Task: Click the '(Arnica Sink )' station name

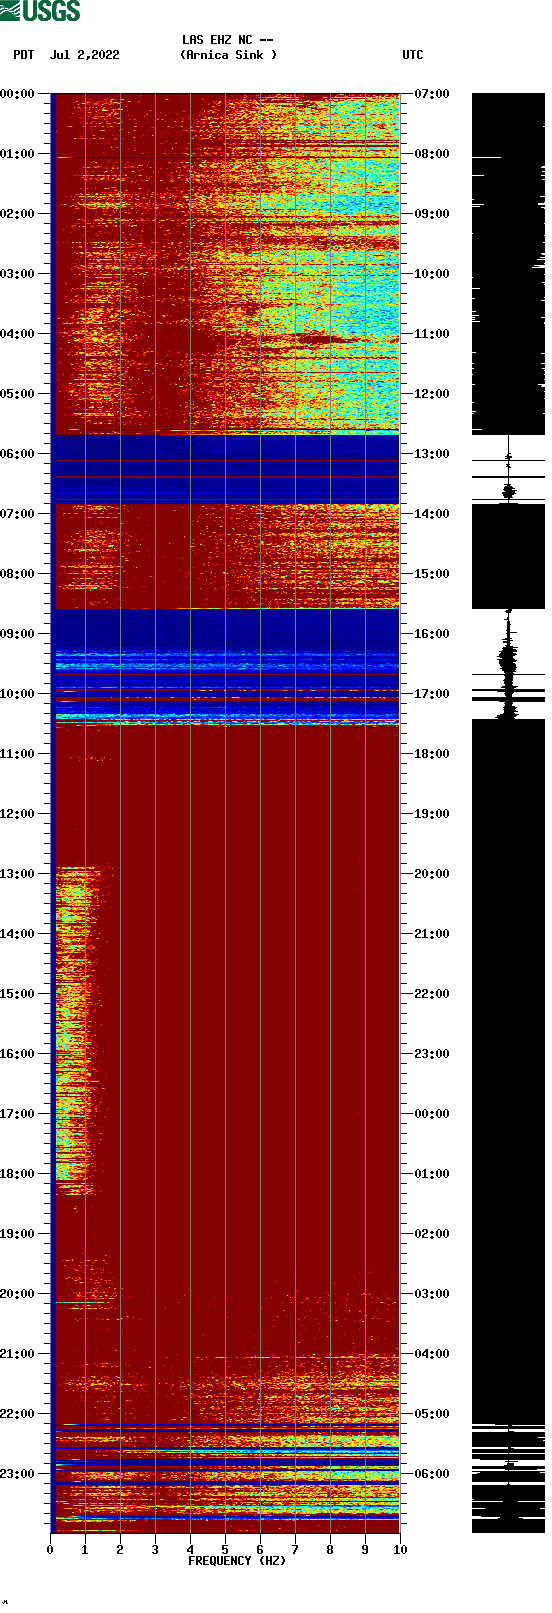Action: (228, 55)
